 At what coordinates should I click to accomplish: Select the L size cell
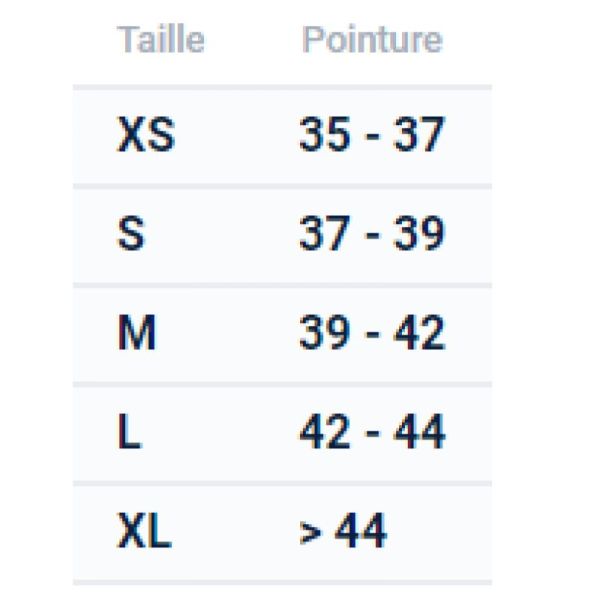click(129, 431)
